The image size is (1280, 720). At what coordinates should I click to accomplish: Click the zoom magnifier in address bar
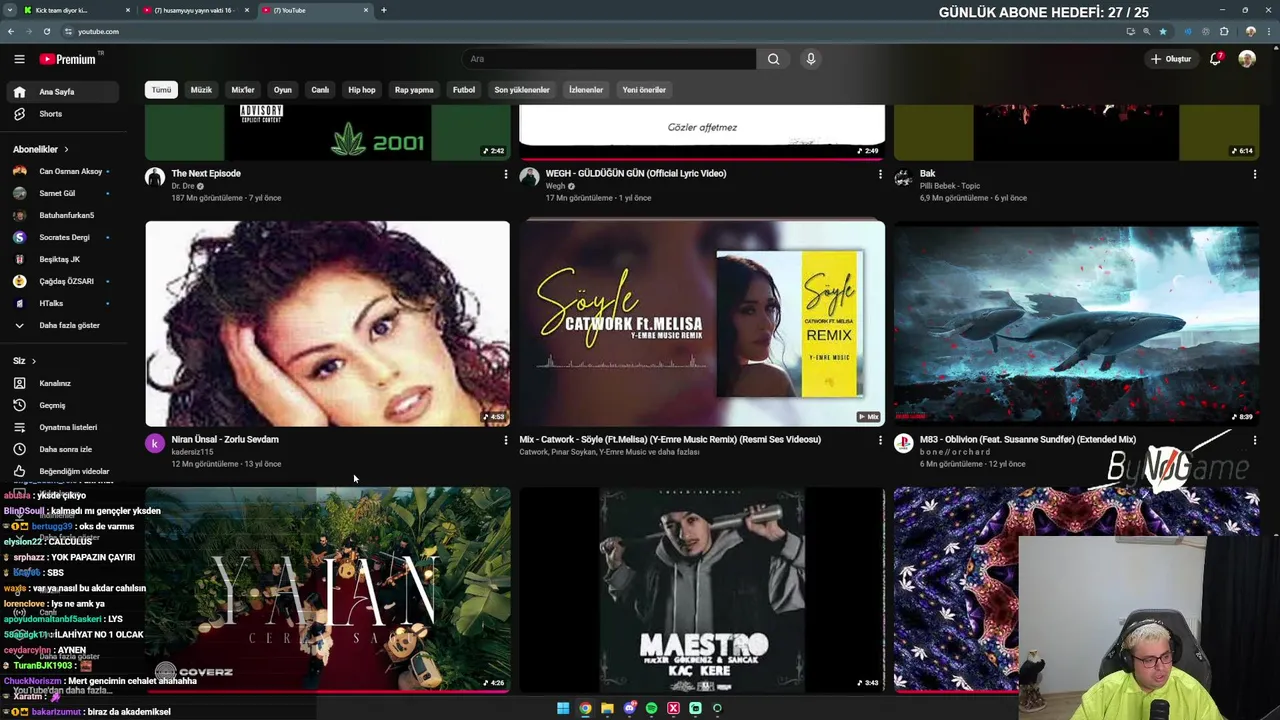(1146, 31)
